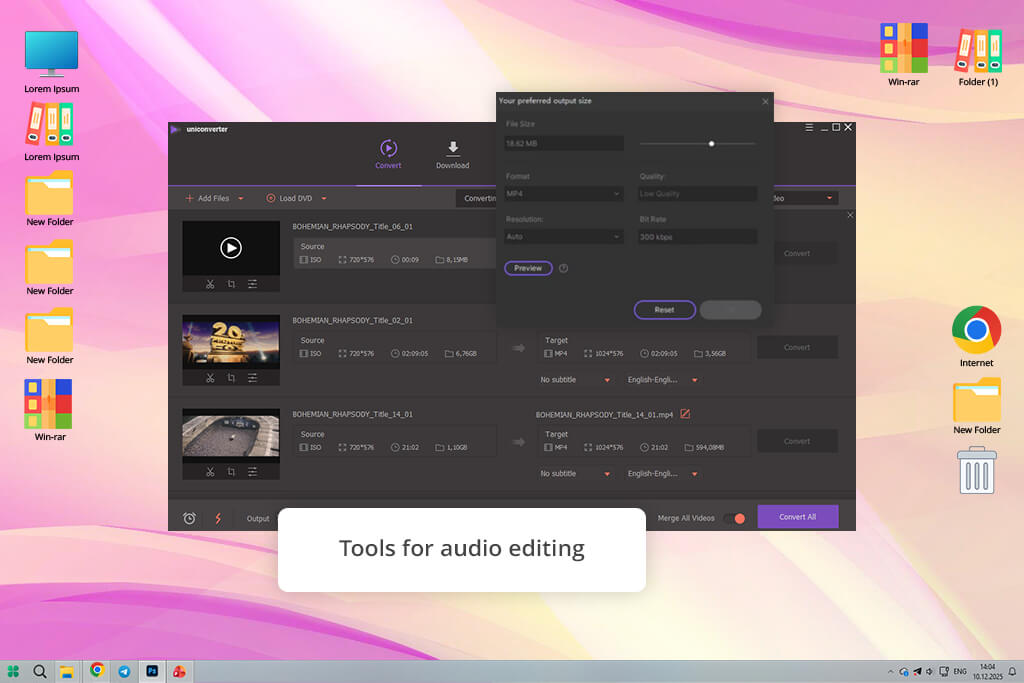Viewport: 1024px width, 683px height.
Task: Toggle high speed conversion lightning icon
Action: [218, 518]
